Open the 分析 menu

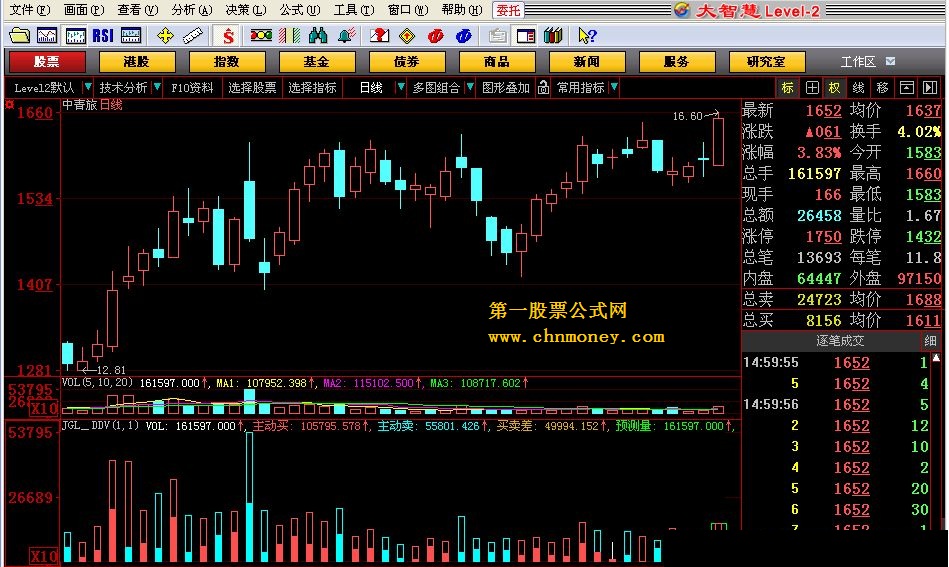[192, 10]
